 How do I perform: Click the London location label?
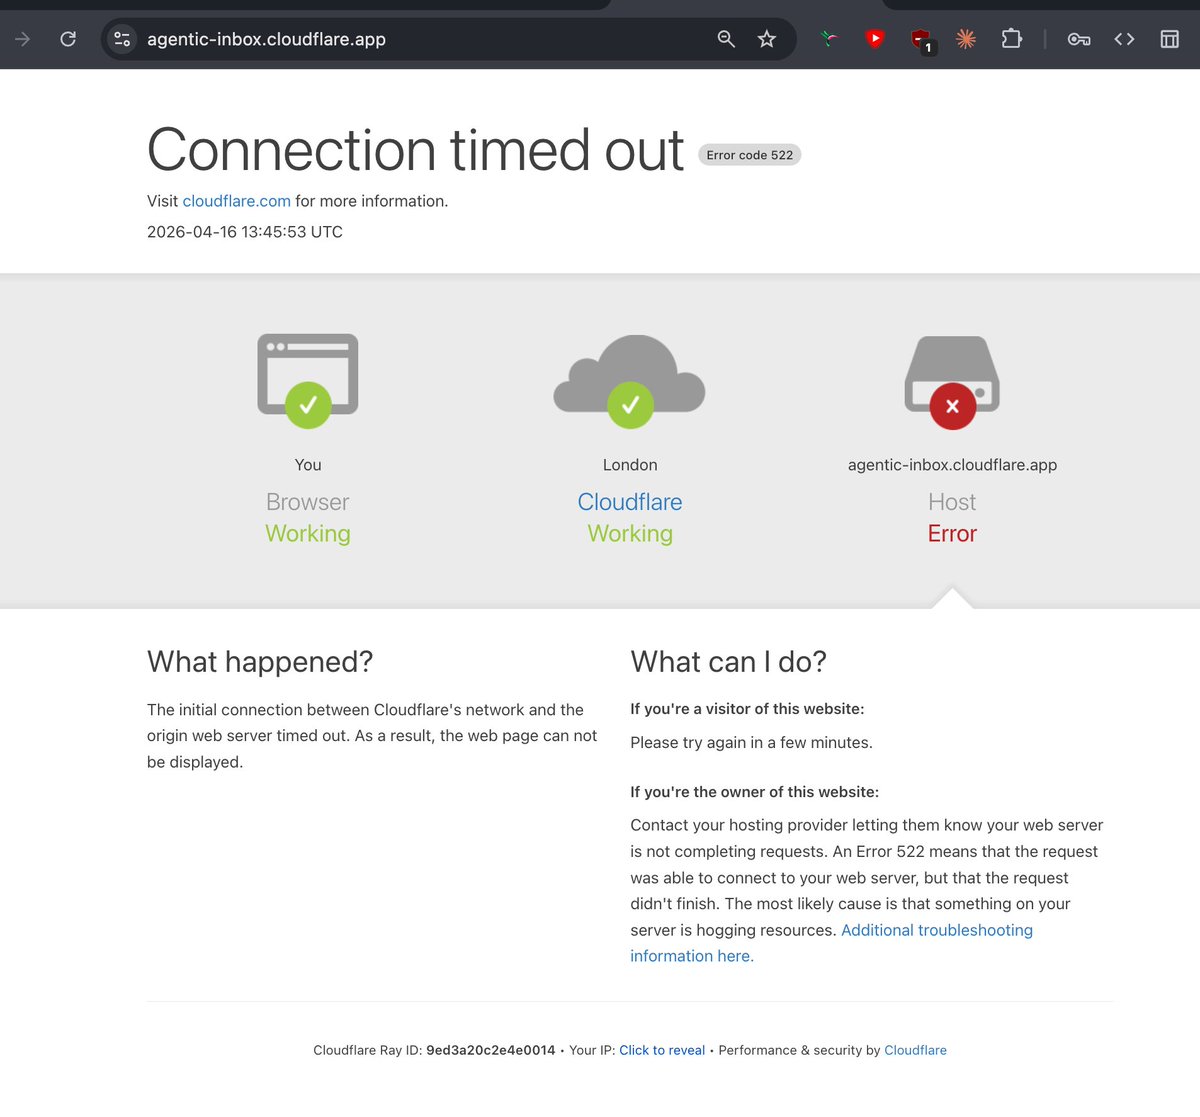(x=630, y=465)
